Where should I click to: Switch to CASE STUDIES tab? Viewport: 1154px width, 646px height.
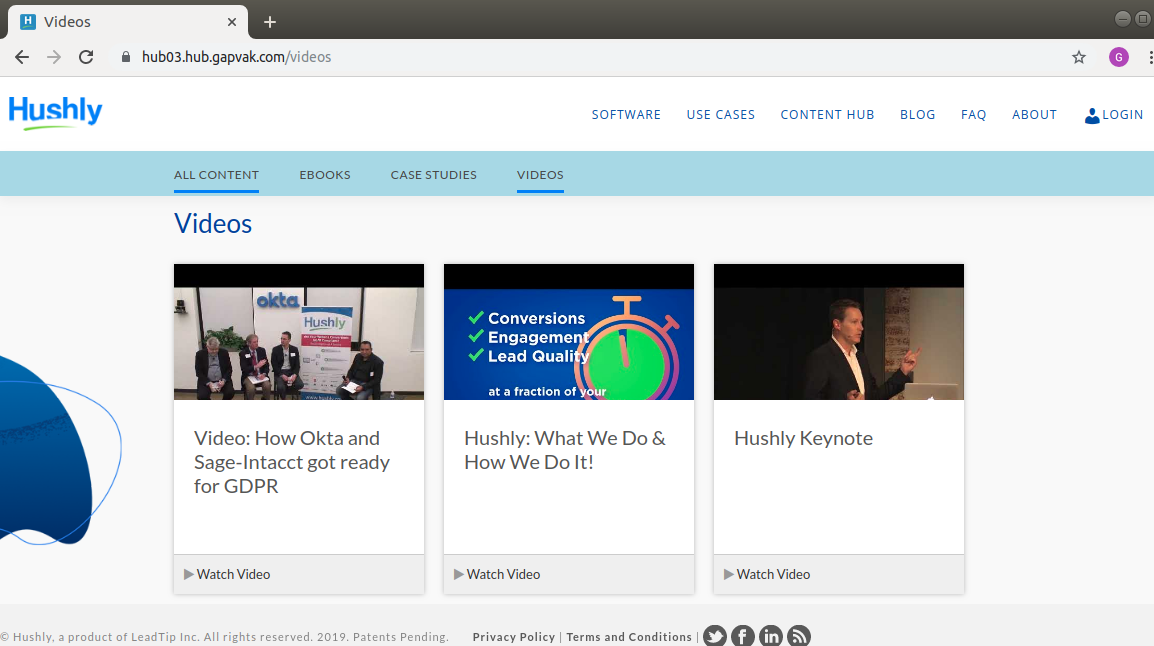pyautogui.click(x=433, y=175)
